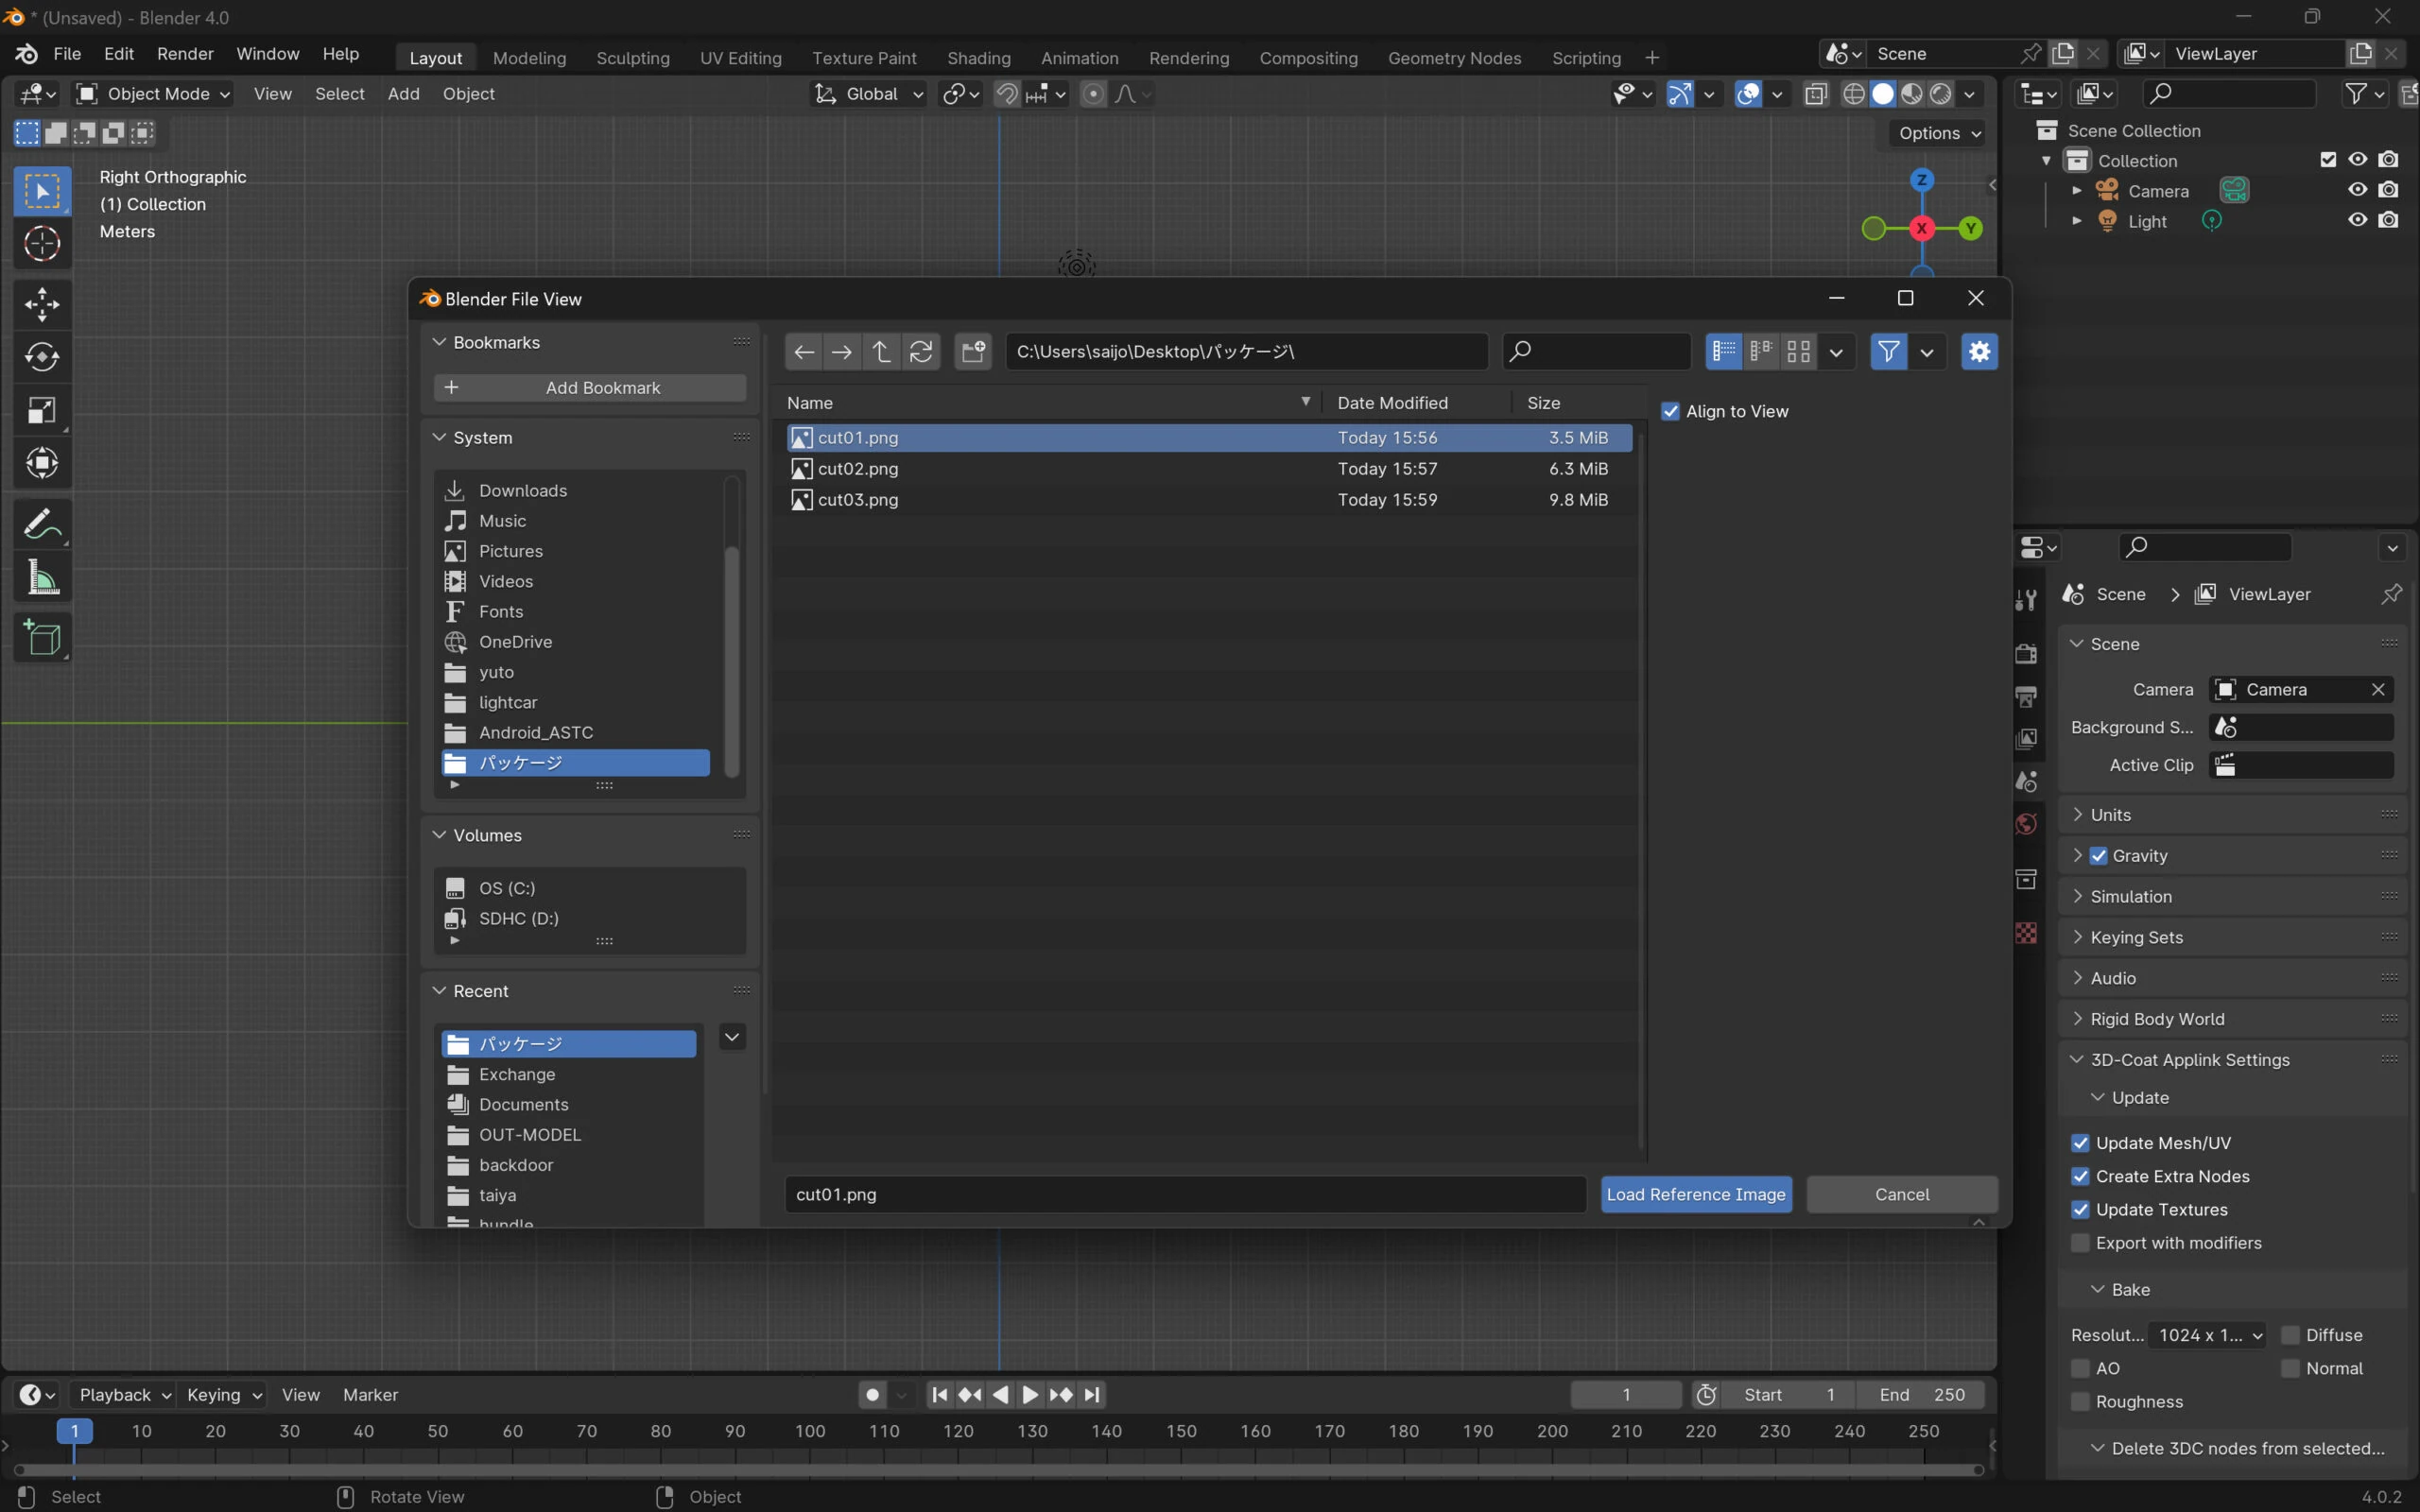Disable Update Textures checkbox
Viewport: 2420px width, 1512px height.
click(x=2081, y=1209)
